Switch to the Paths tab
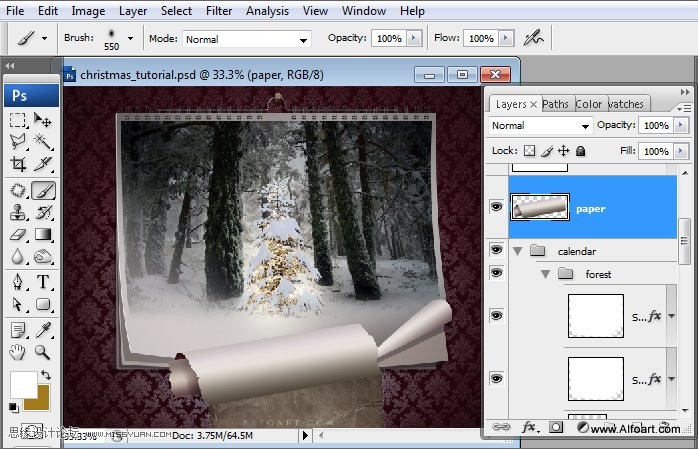The width and height of the screenshot is (698, 449). pos(555,104)
